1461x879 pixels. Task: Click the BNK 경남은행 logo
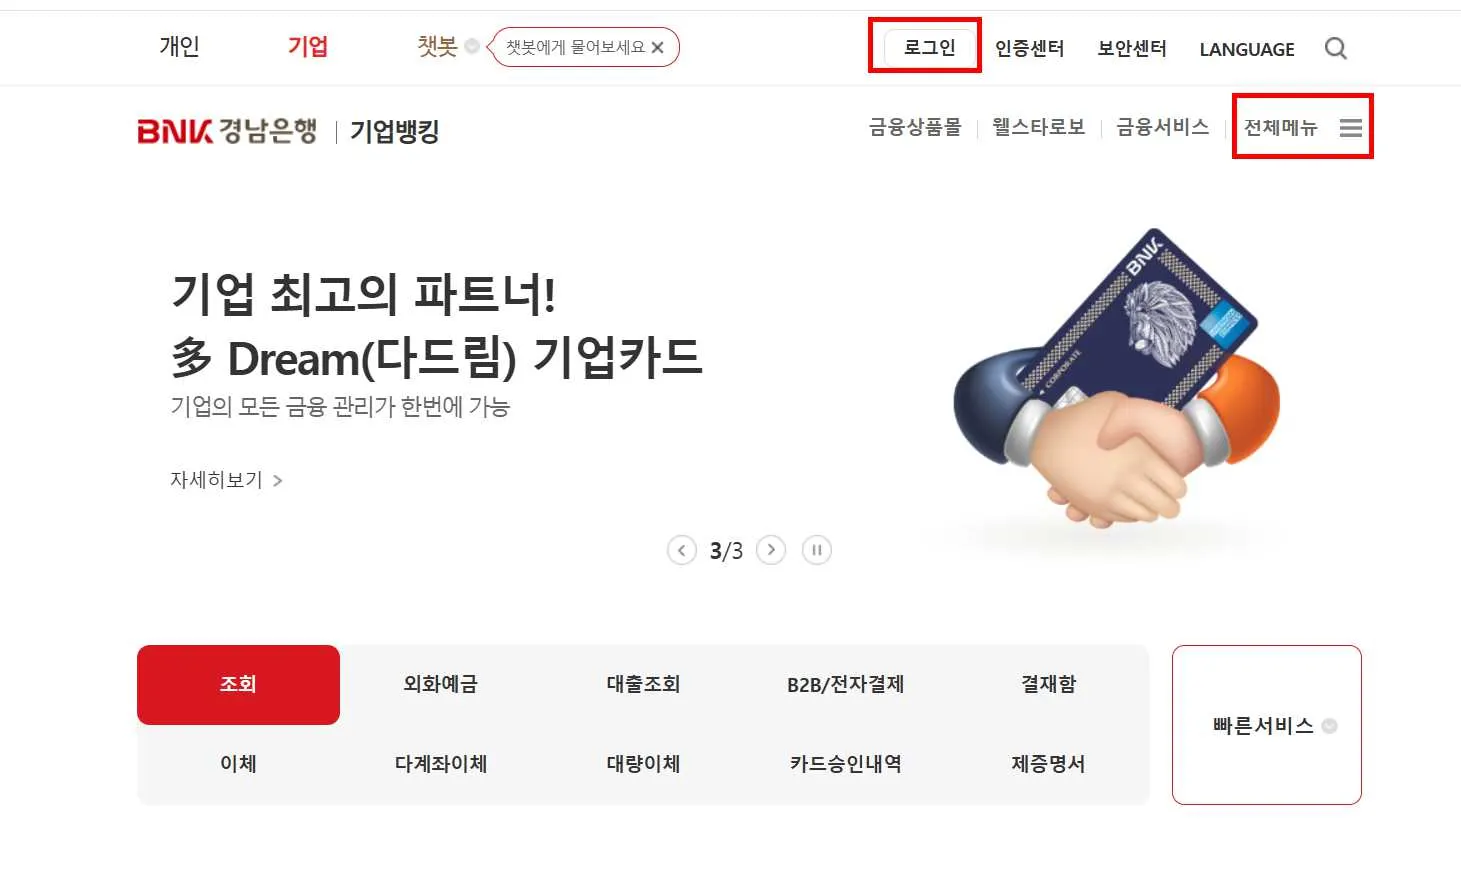[x=227, y=131]
